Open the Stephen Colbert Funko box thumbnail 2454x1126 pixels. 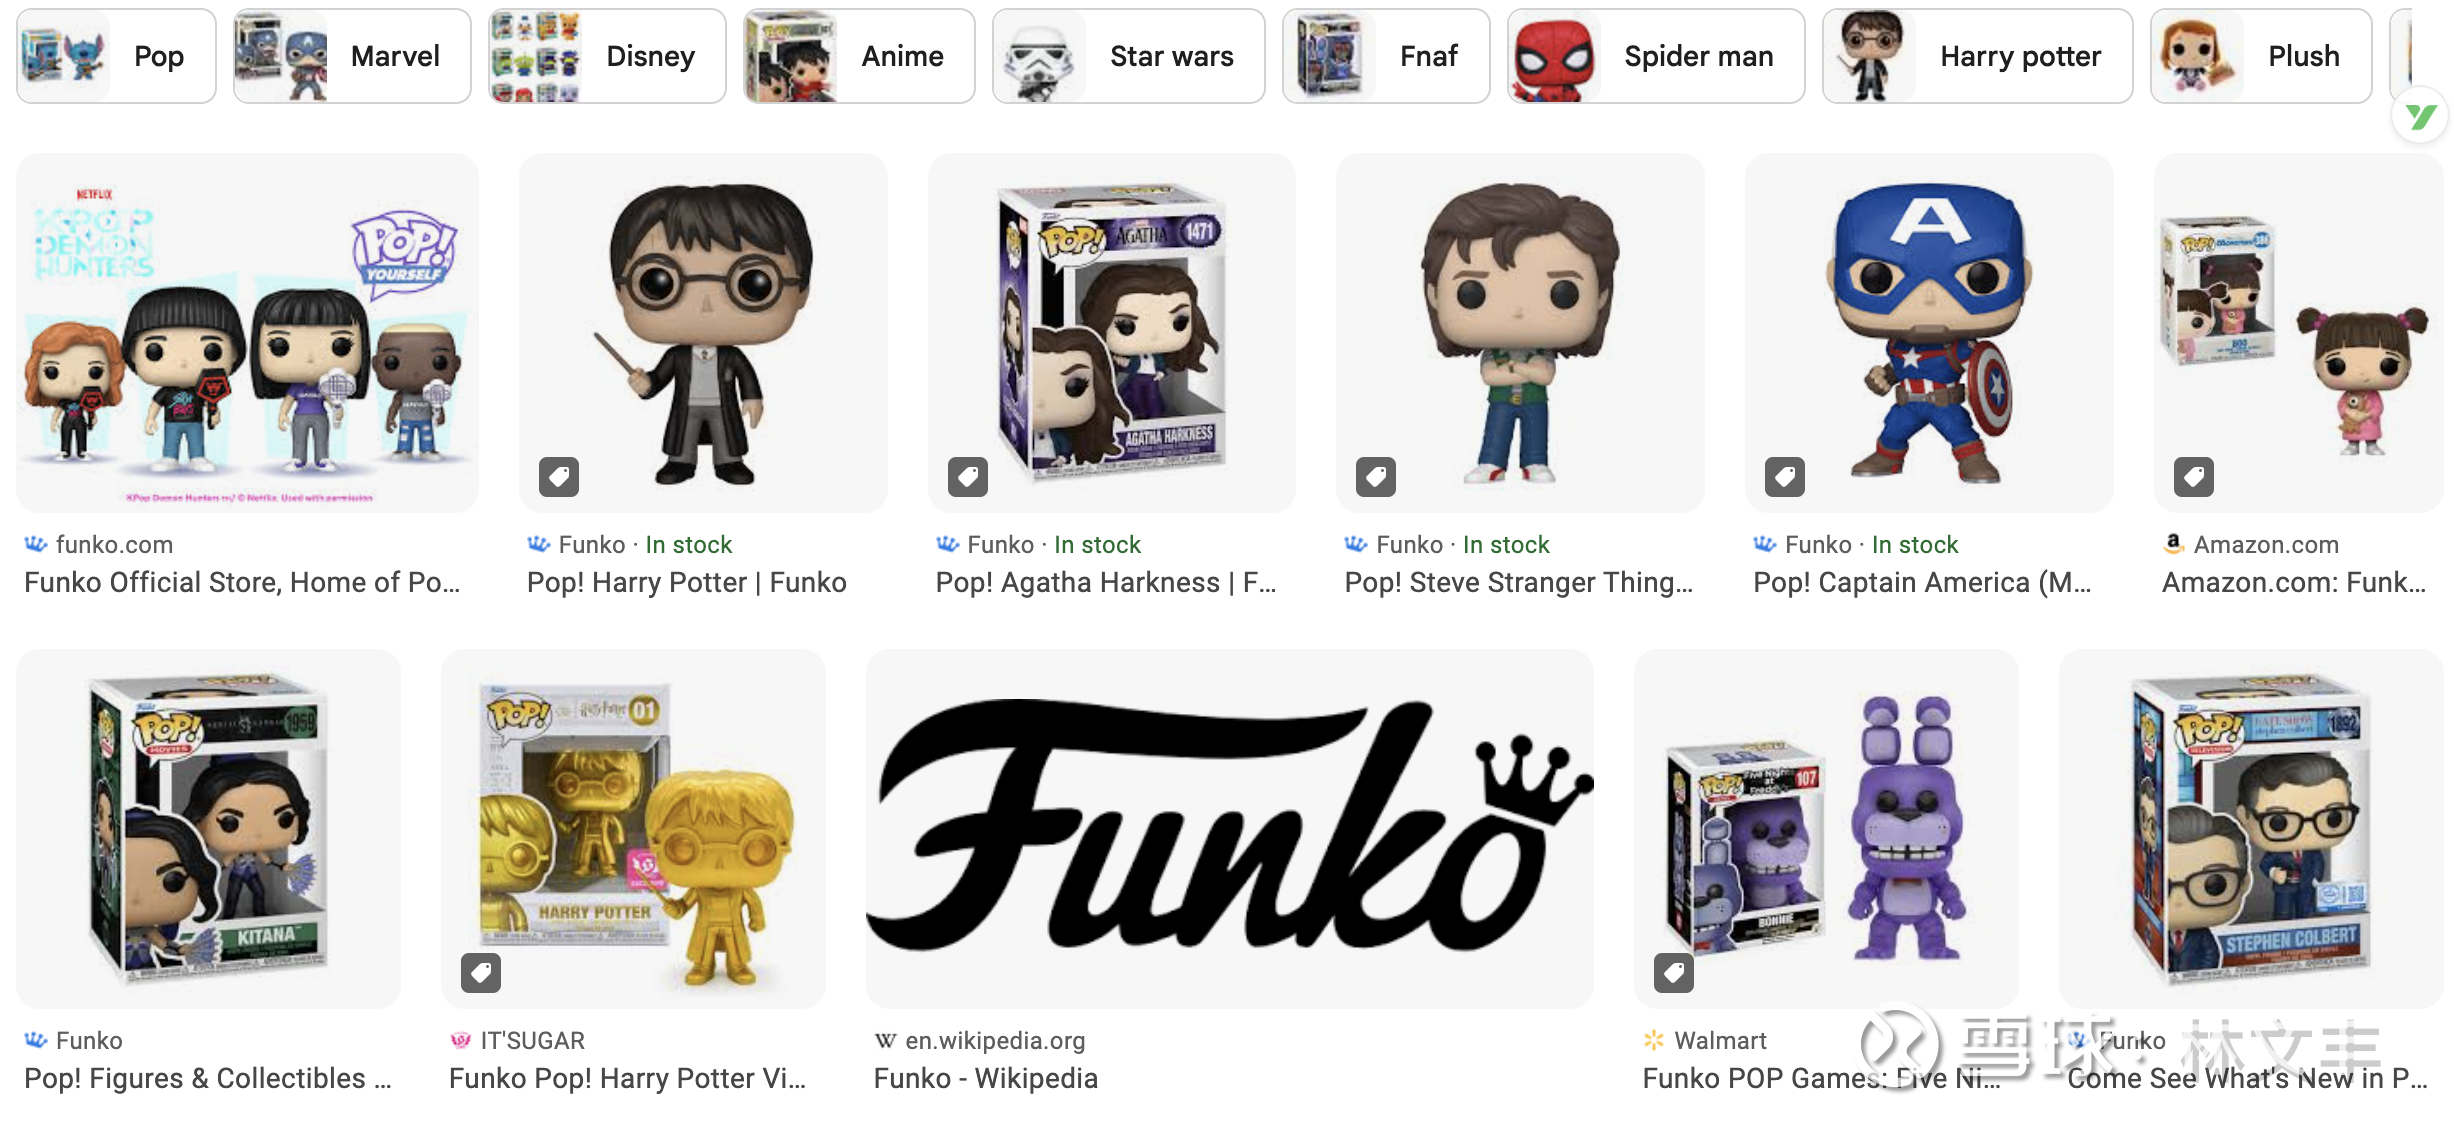pyautogui.click(x=2251, y=829)
